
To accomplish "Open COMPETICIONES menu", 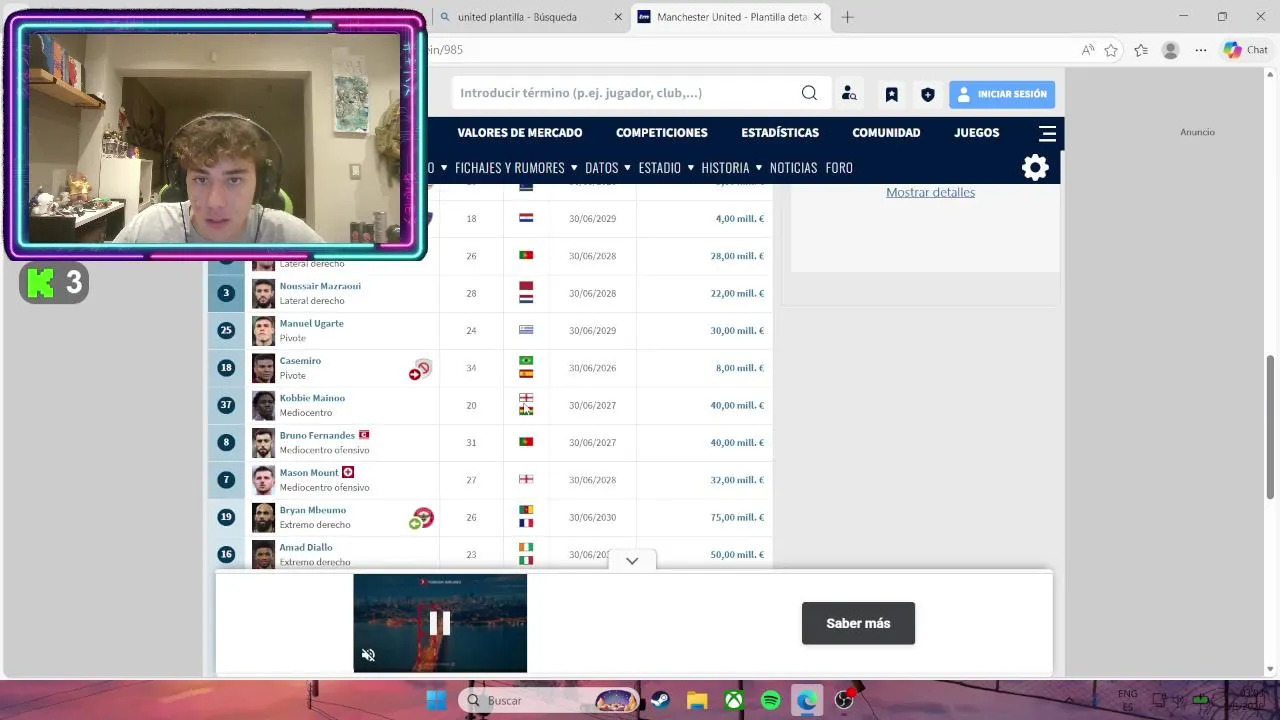I will [662, 133].
